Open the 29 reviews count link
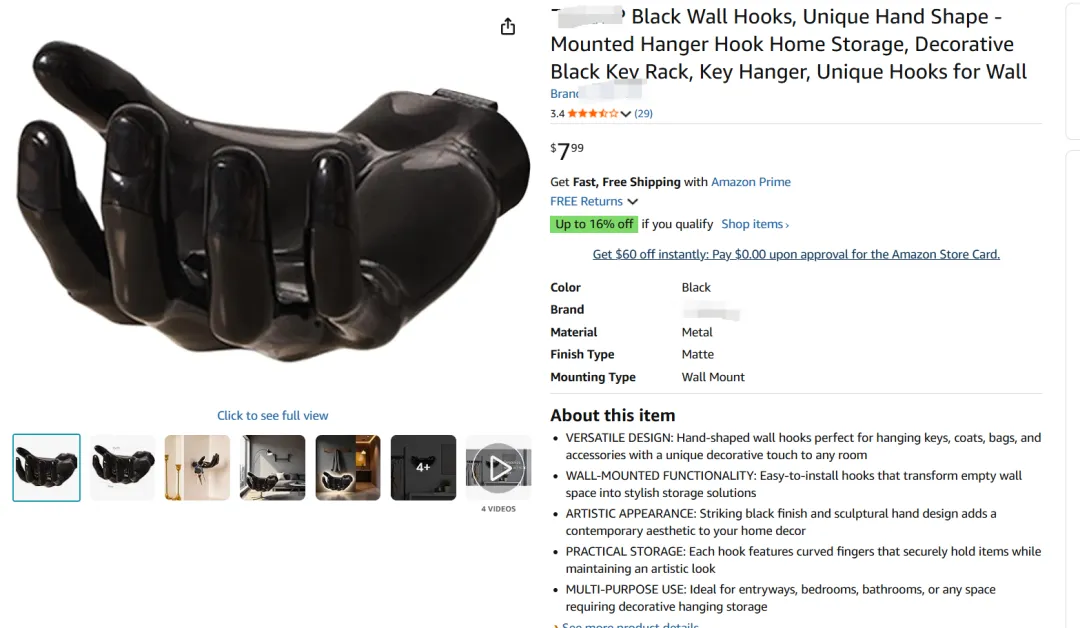The width and height of the screenshot is (1080, 628). click(x=643, y=114)
